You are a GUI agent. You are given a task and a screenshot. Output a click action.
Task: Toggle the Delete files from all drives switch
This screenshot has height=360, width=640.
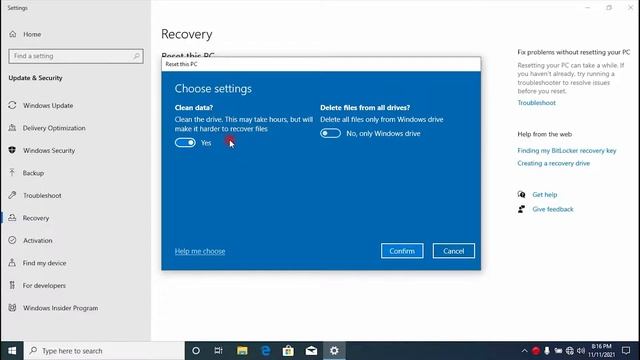[x=330, y=133]
